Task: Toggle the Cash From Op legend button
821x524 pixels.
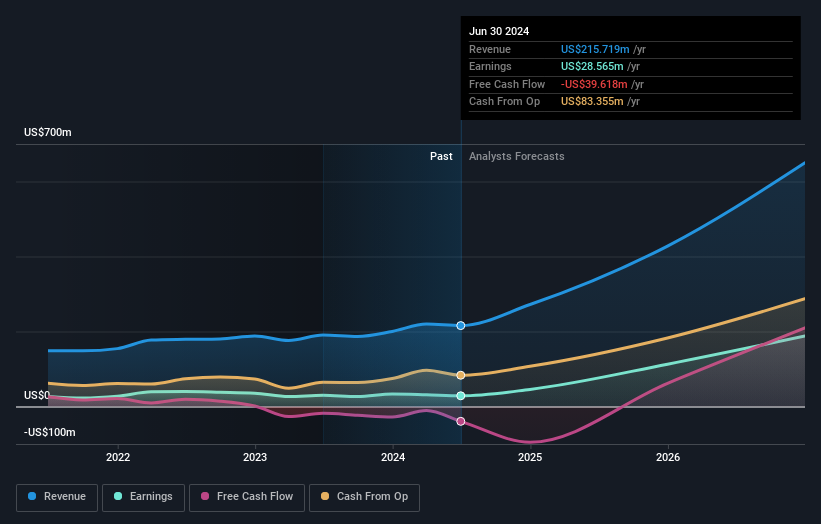Action: click(364, 497)
